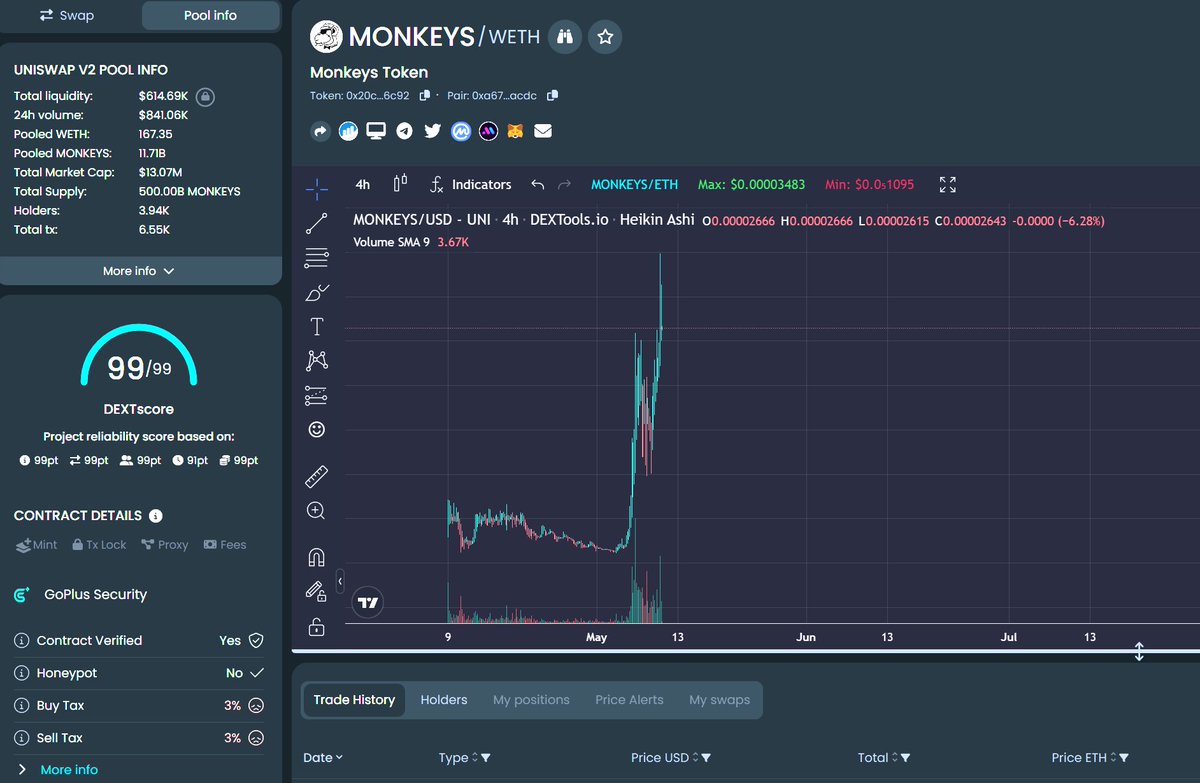Switch to the Swap tab
This screenshot has width=1200, height=783.
click(66, 15)
